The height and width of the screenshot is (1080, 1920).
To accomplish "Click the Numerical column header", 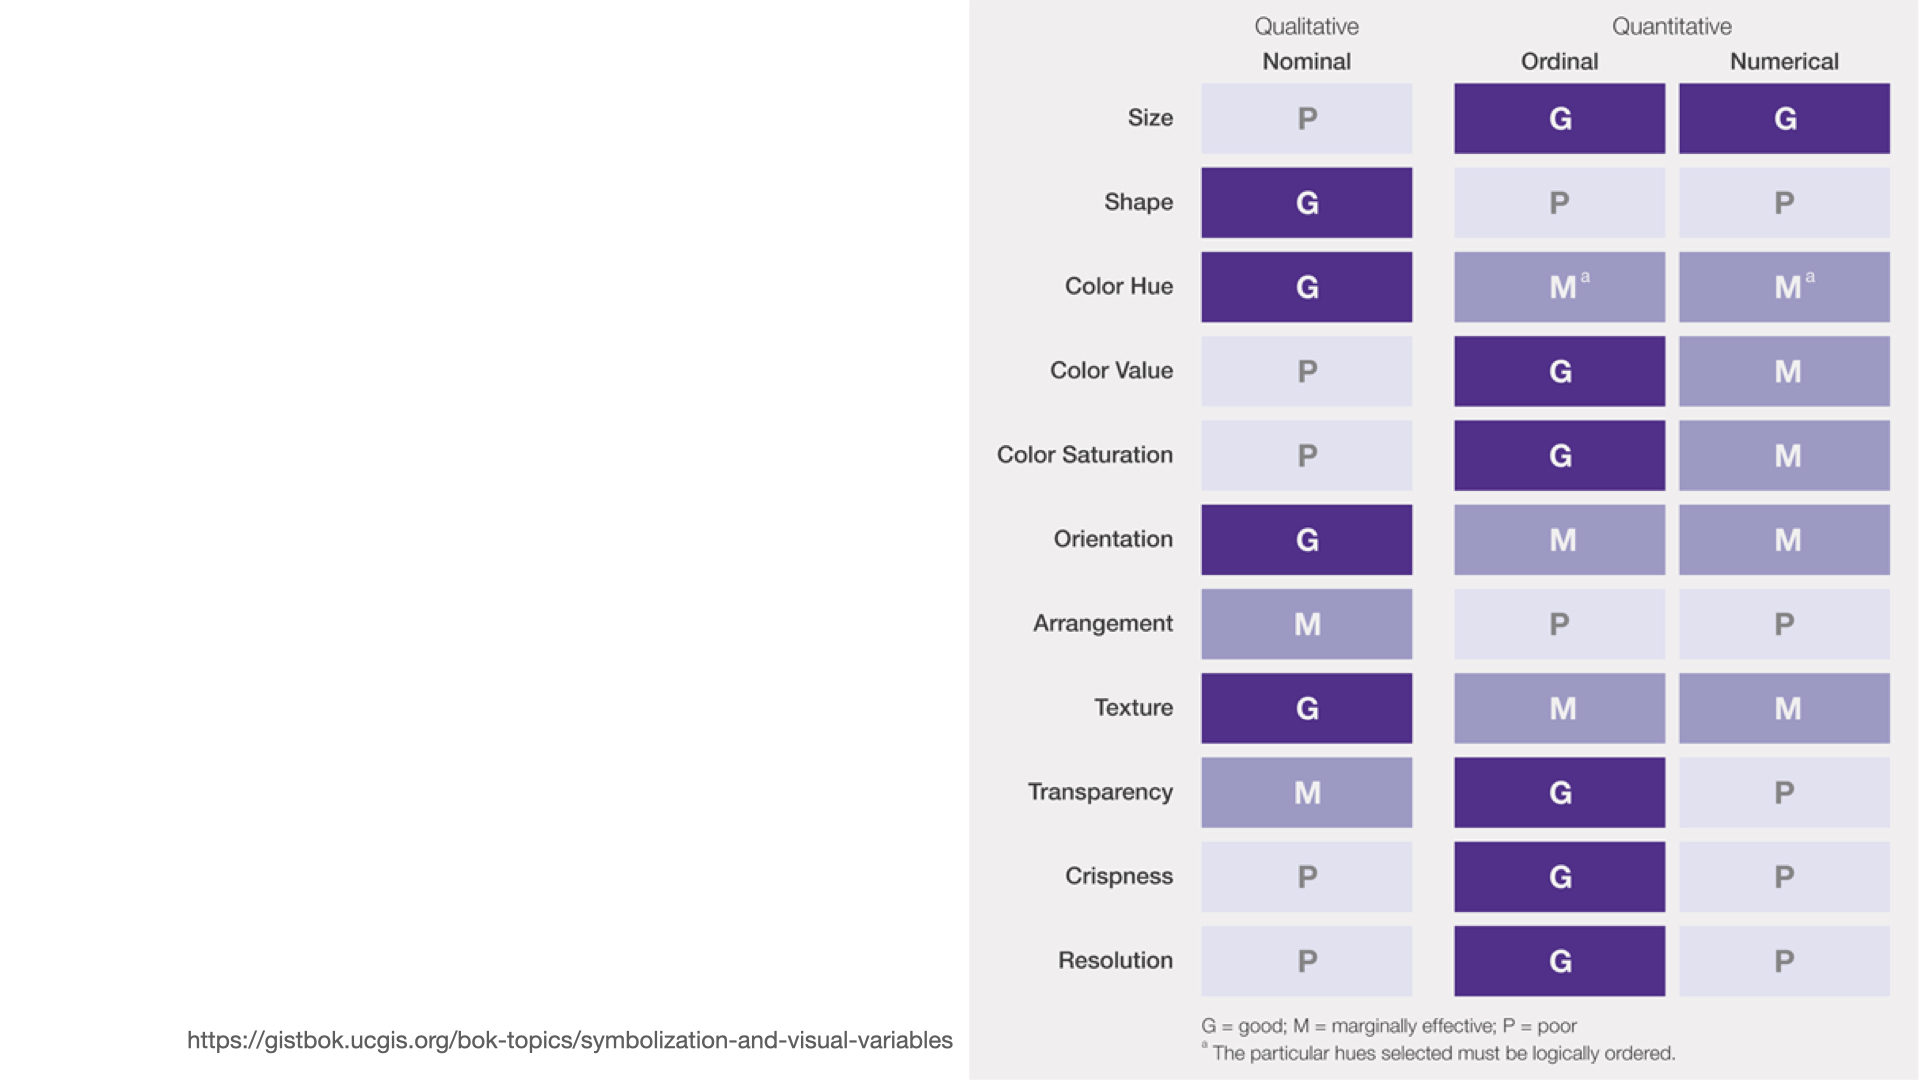I will coord(1784,61).
